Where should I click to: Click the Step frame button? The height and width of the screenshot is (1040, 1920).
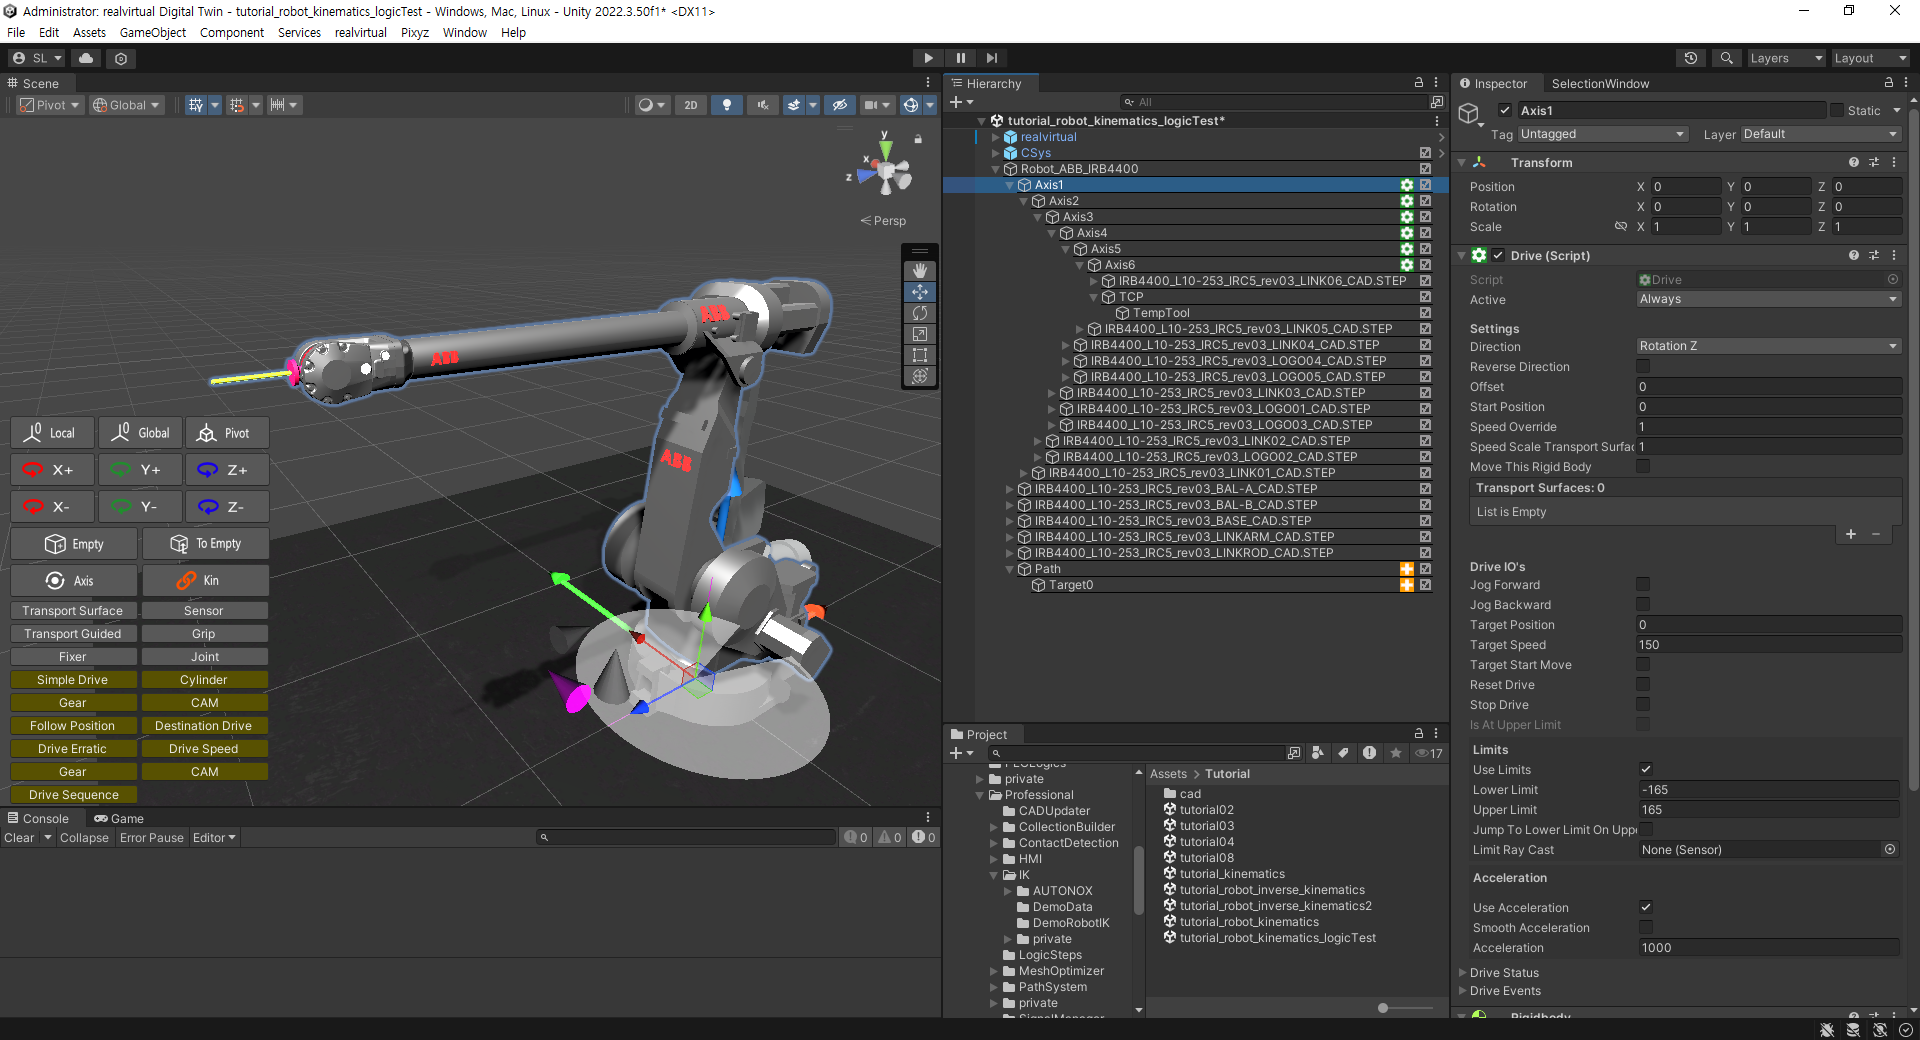pos(991,58)
